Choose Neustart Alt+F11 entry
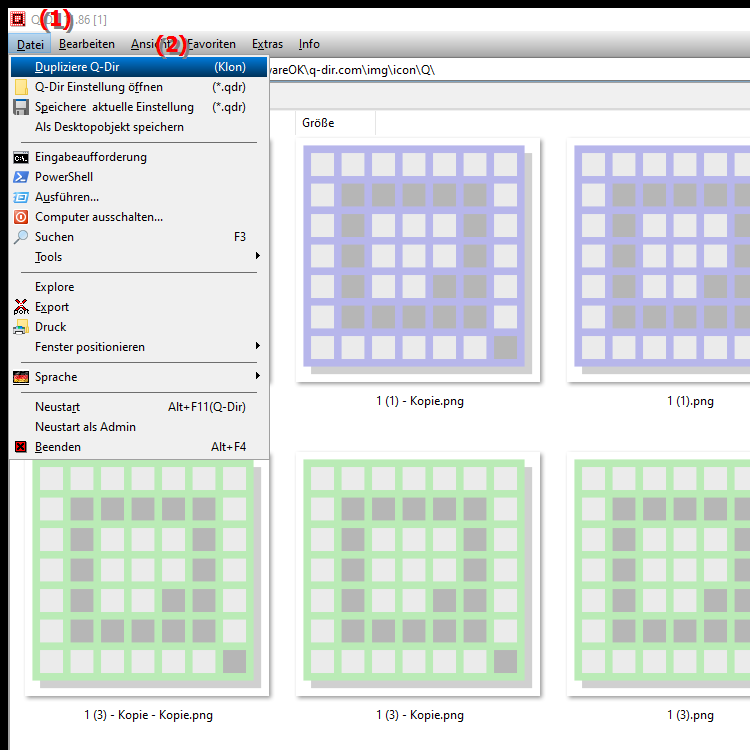This screenshot has width=750, height=750. click(139, 407)
